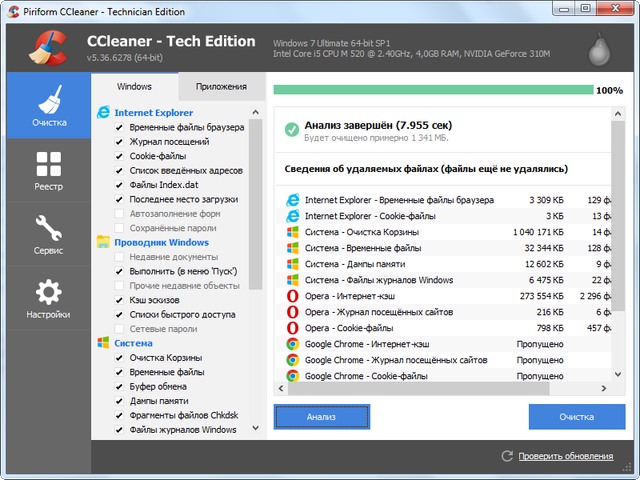Follow the Проверить обновления link
Viewport: 640px width, 480px height.
point(566,456)
